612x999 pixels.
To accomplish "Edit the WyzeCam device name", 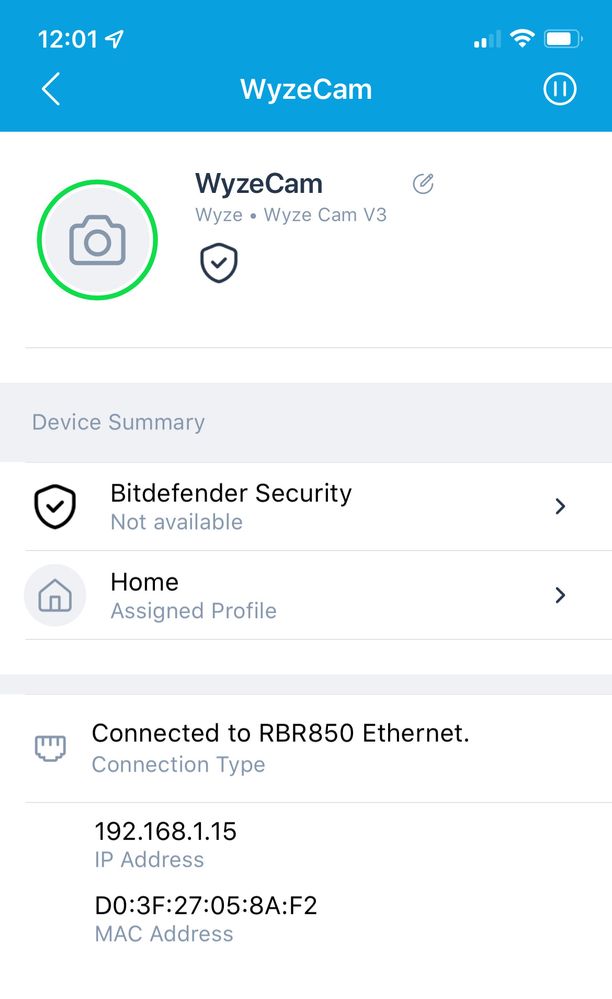I will point(423,183).
